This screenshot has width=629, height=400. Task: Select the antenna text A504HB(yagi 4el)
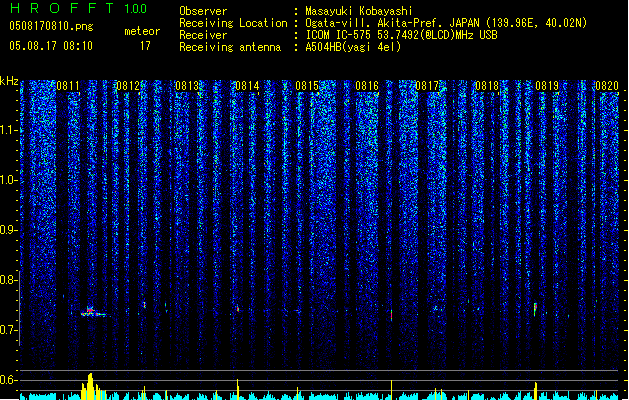(x=353, y=47)
